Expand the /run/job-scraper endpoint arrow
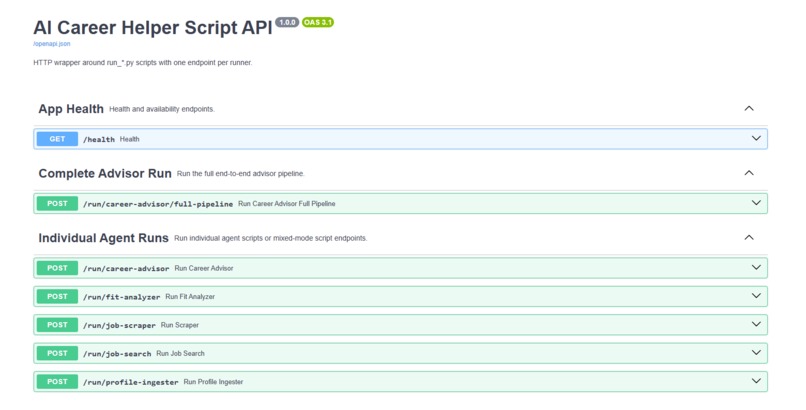Screen dimensions: 806x410 click(756, 324)
